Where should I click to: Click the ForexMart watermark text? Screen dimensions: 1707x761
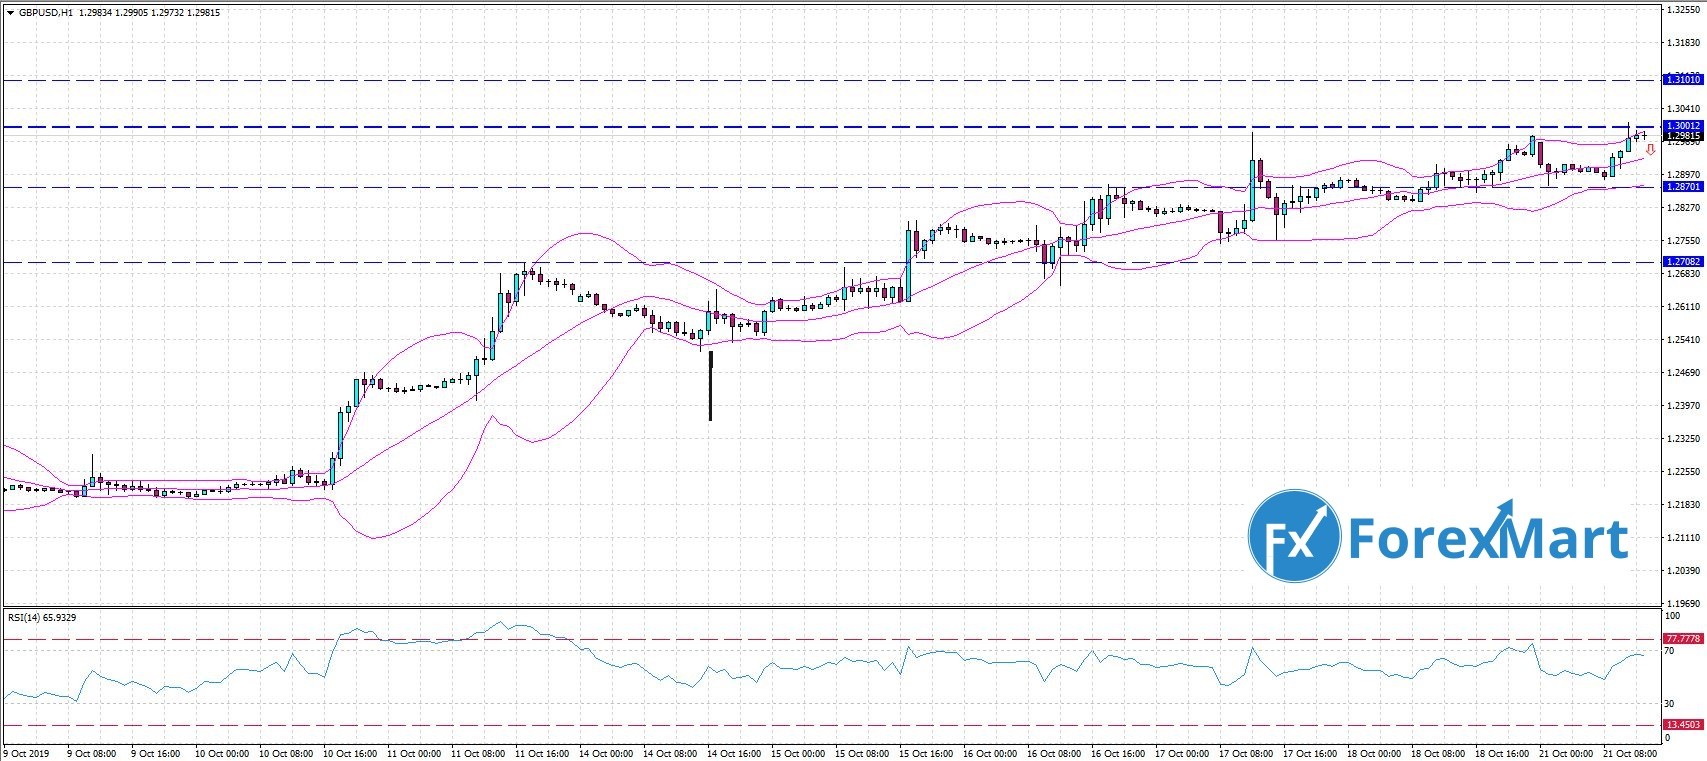[1488, 538]
